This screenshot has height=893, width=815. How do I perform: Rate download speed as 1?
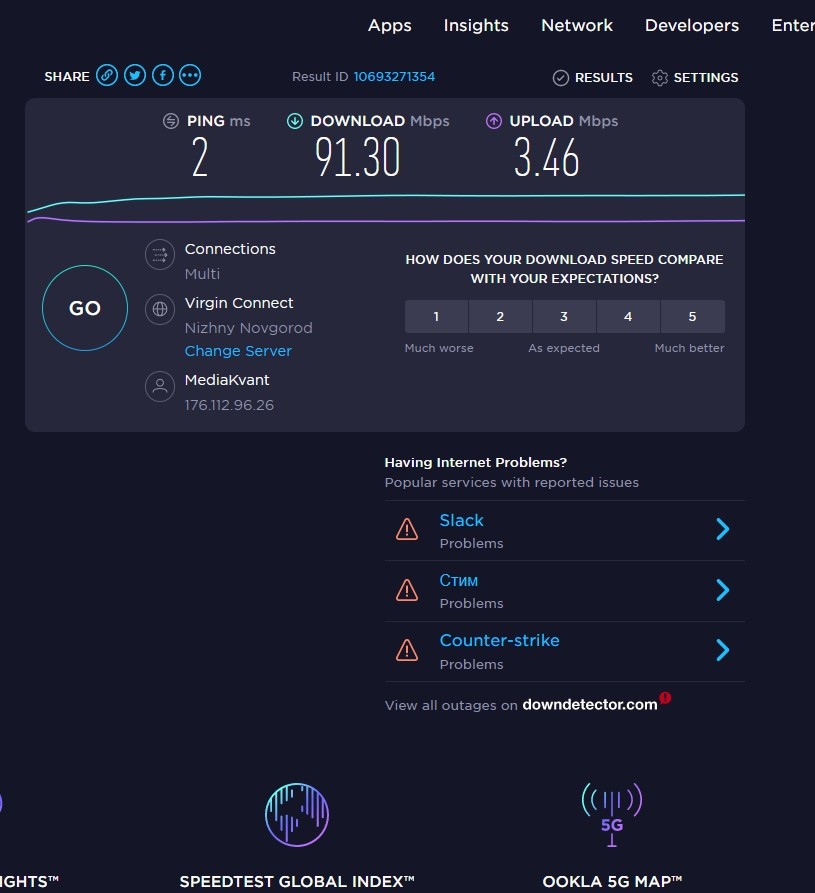point(436,317)
